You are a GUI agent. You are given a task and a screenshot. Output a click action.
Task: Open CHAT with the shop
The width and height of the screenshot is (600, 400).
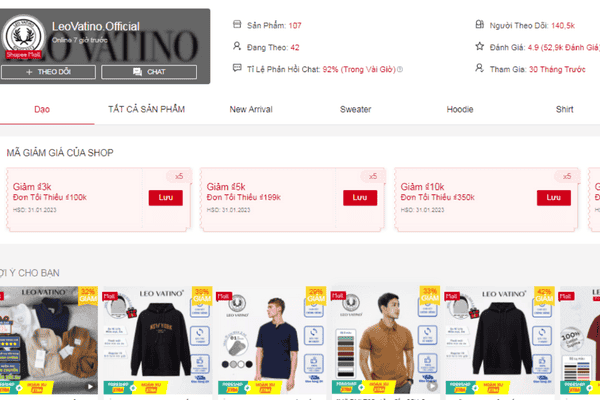coord(149,72)
